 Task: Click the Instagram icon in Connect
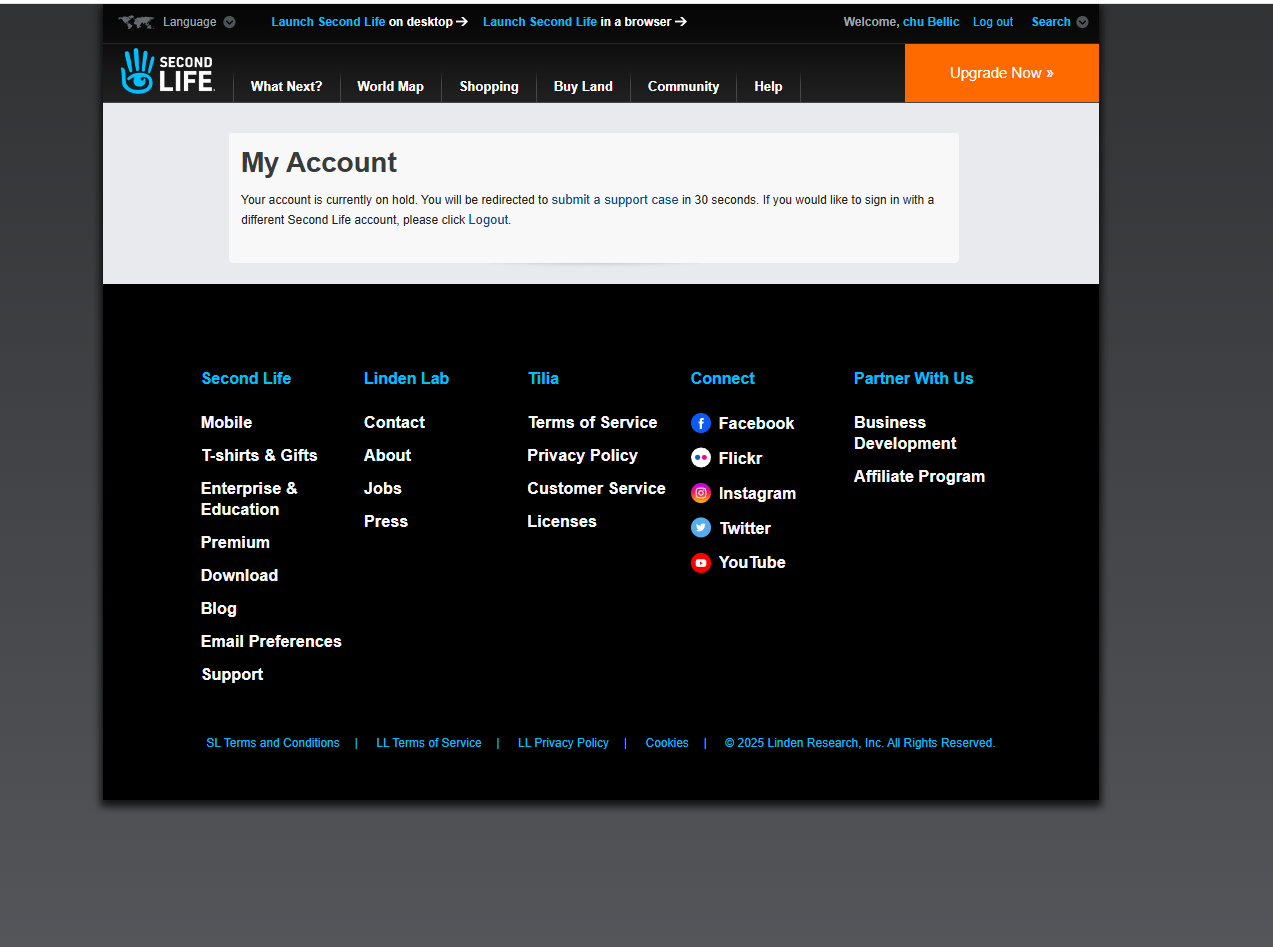(701, 493)
